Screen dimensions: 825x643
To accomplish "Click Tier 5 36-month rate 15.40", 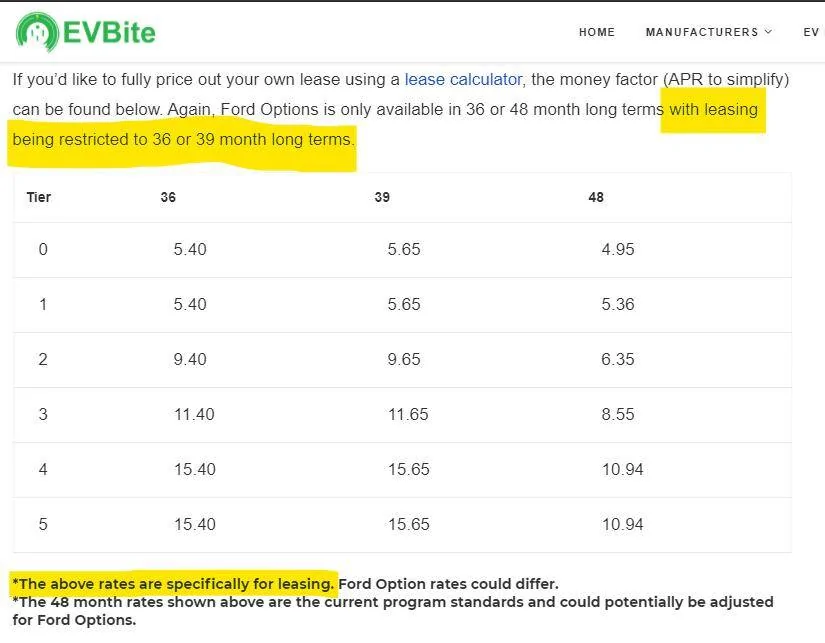I will (x=195, y=524).
